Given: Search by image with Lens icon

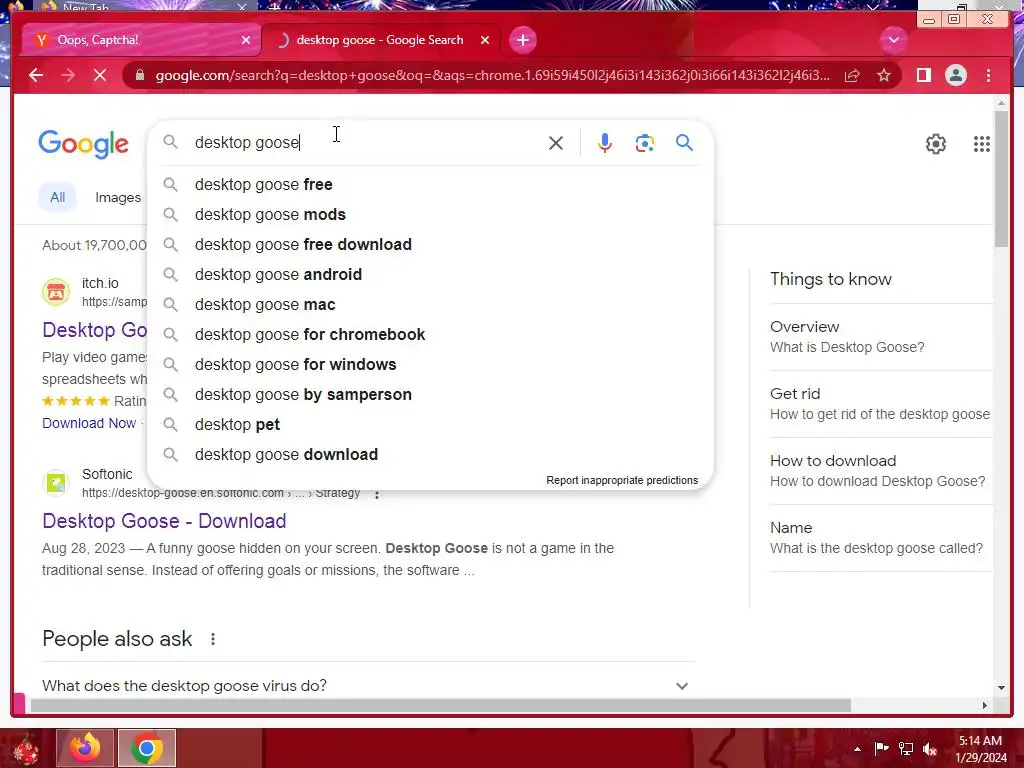Looking at the screenshot, I should click(645, 143).
